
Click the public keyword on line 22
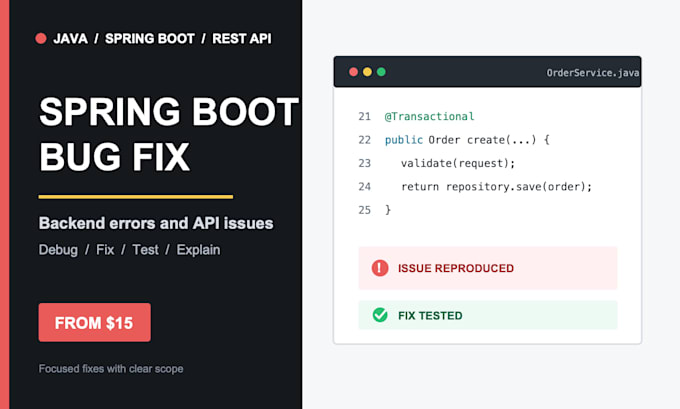coord(404,140)
